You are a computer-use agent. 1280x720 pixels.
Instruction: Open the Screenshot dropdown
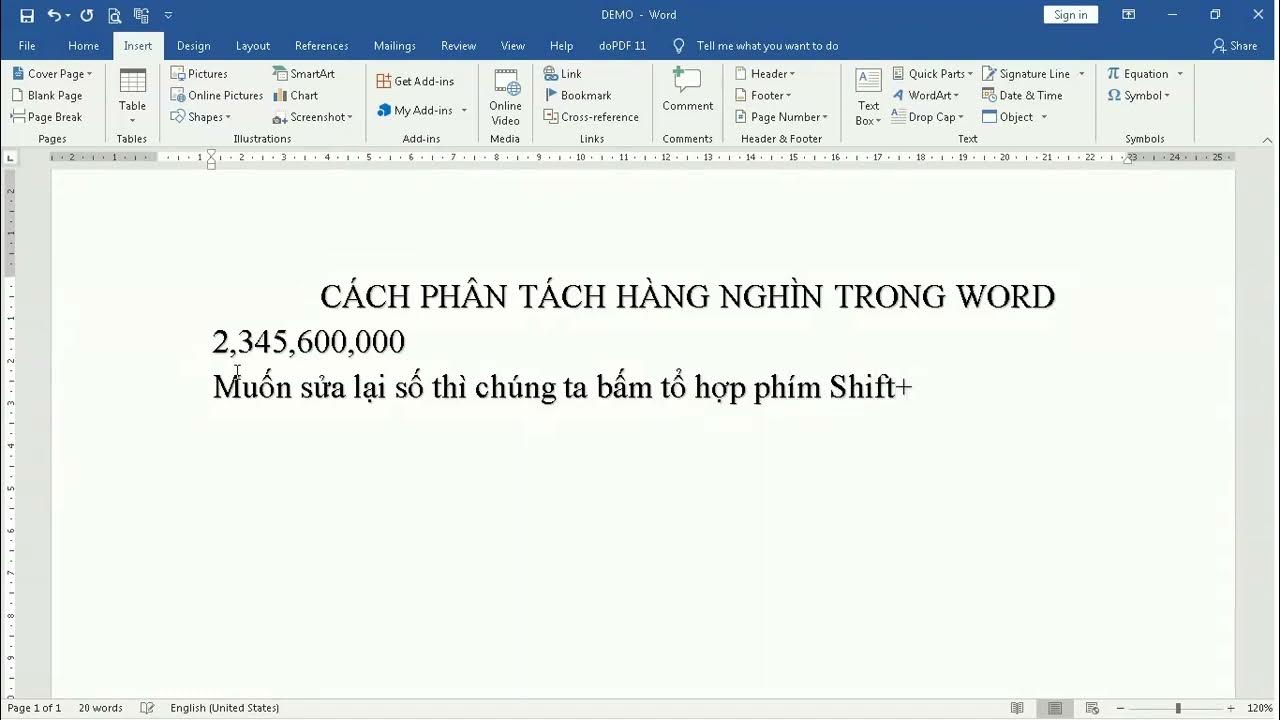pos(313,117)
